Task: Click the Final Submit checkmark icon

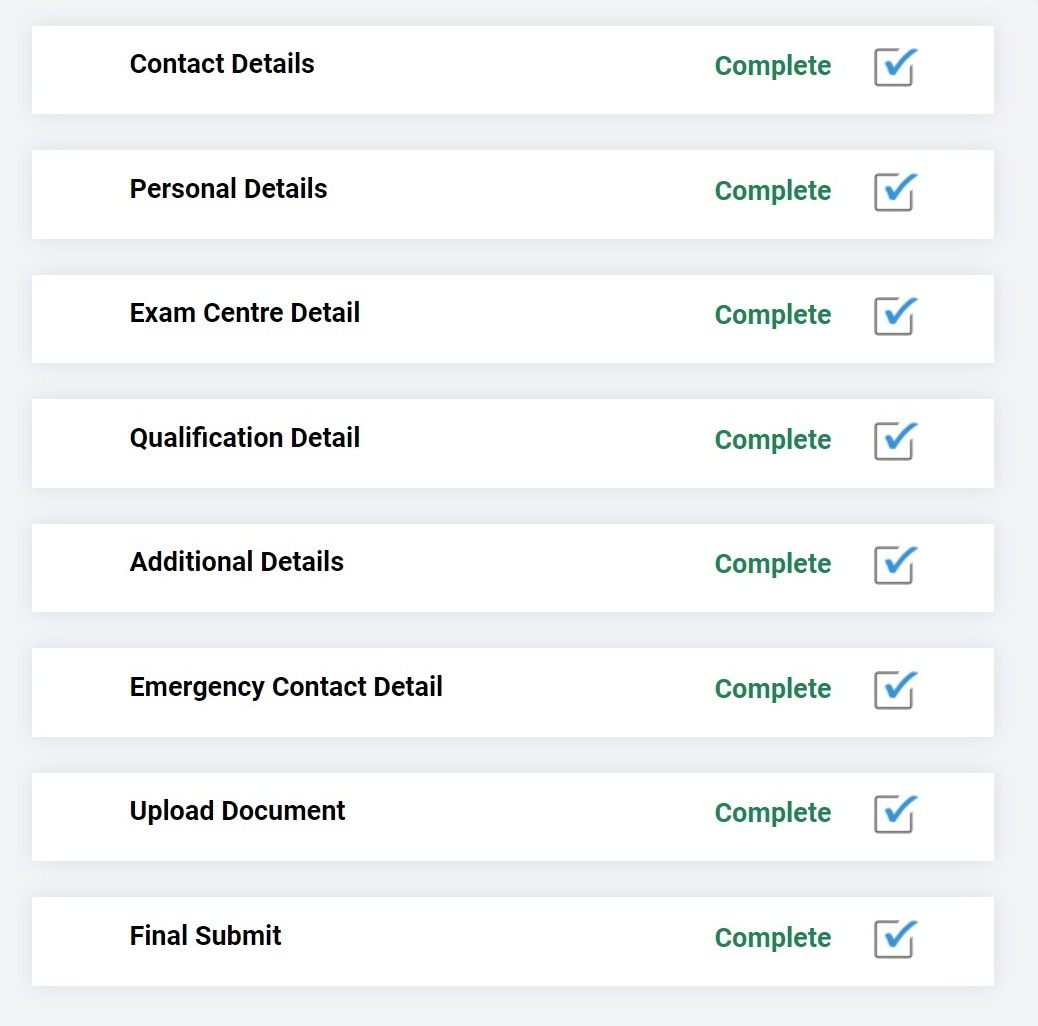Action: click(895, 939)
